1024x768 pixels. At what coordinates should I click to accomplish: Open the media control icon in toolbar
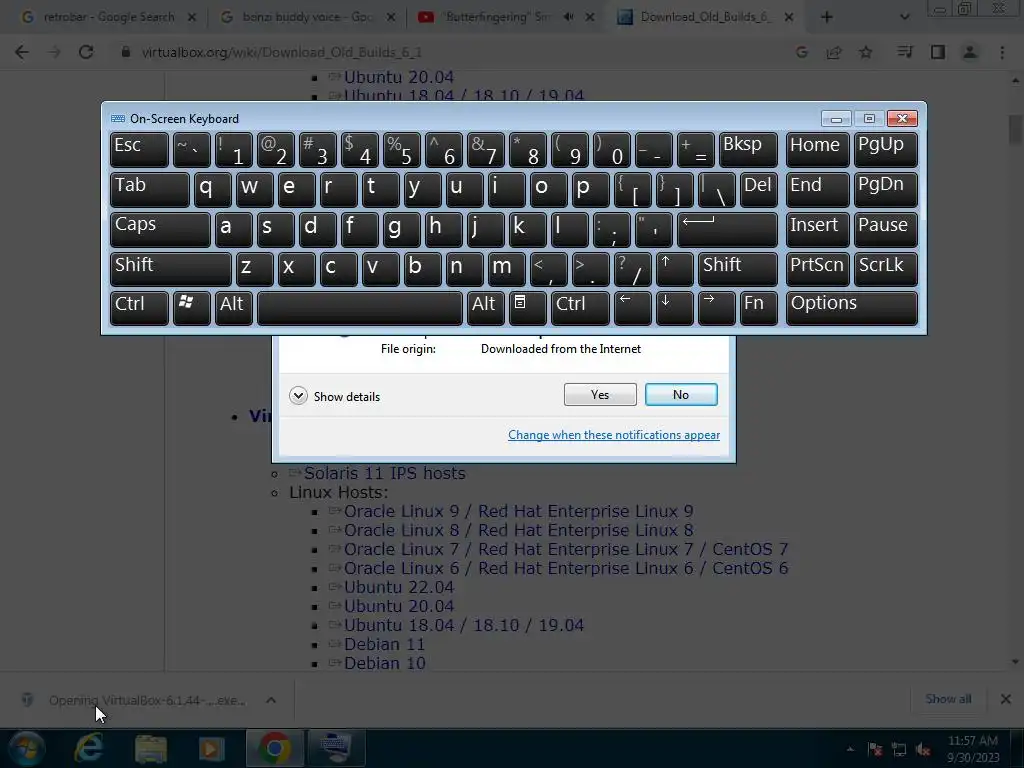click(904, 52)
